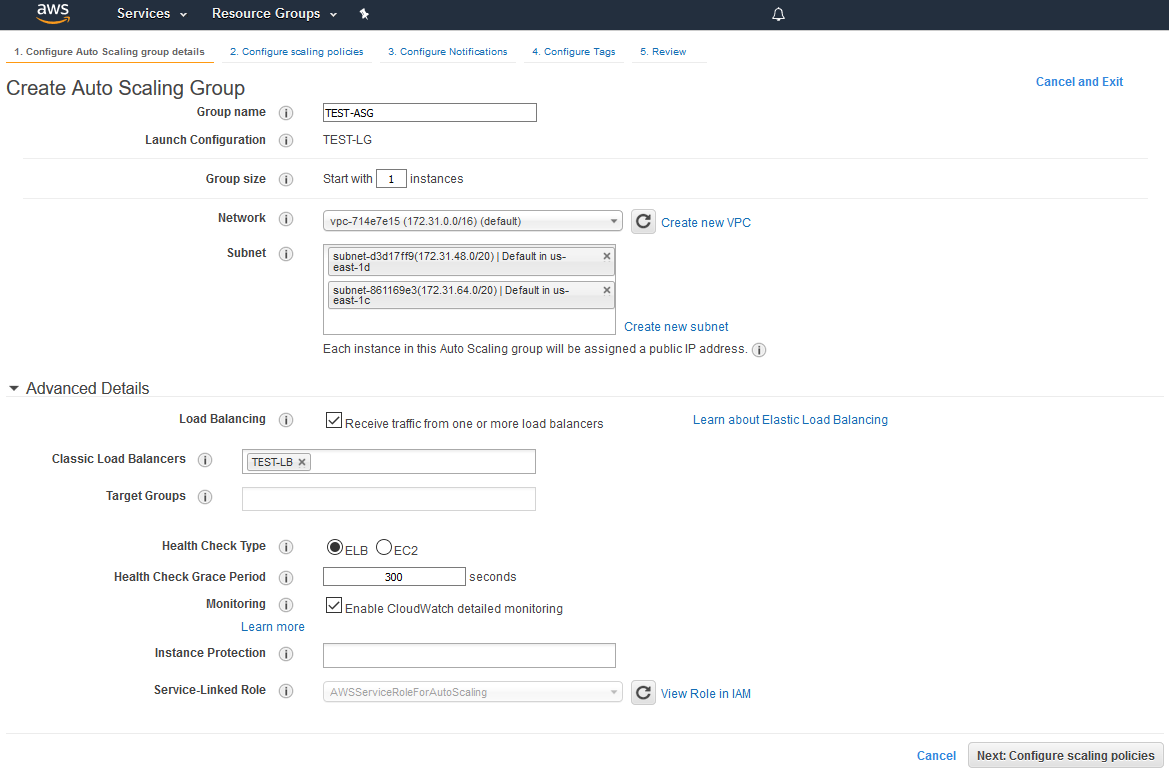Open the Services menu
Viewport: 1169px width, 777px height.
tap(151, 14)
